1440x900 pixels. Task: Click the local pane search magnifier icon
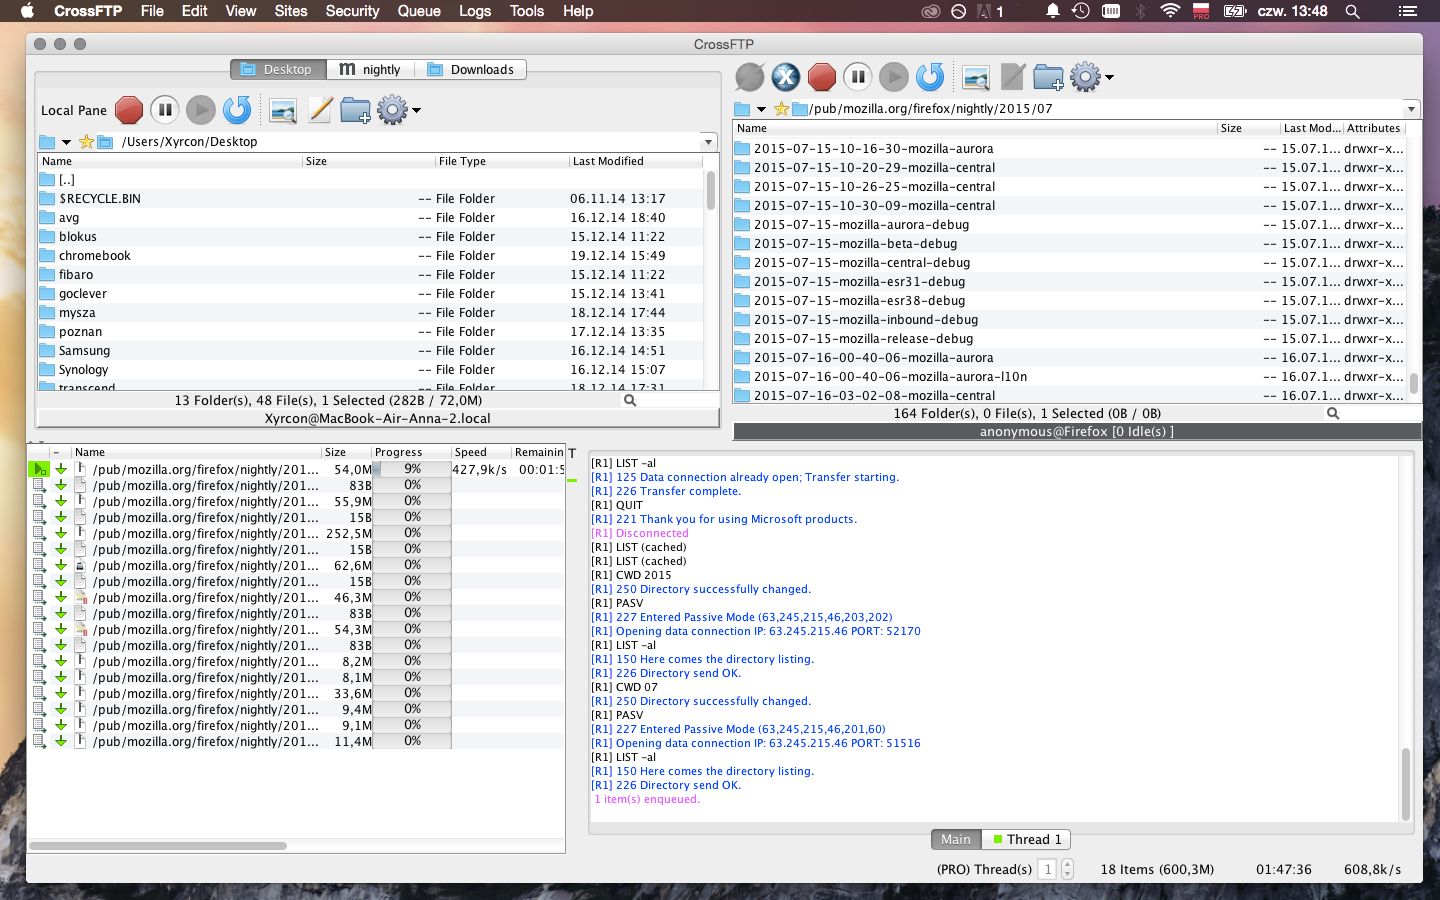[x=630, y=400]
